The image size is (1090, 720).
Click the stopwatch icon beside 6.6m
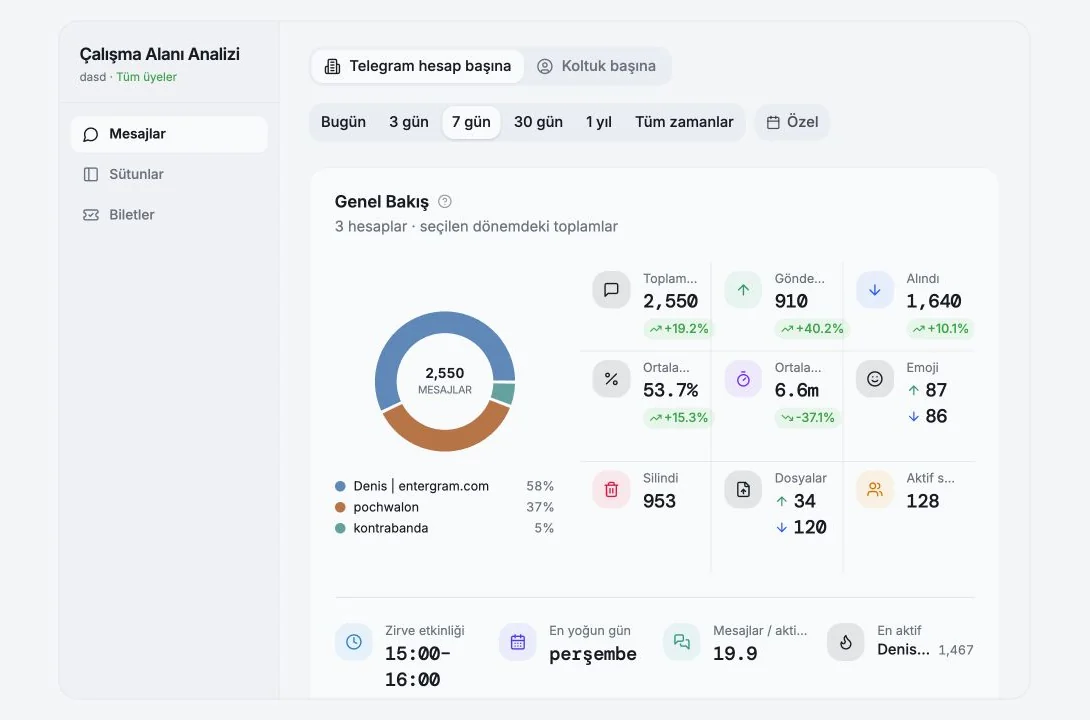point(743,379)
